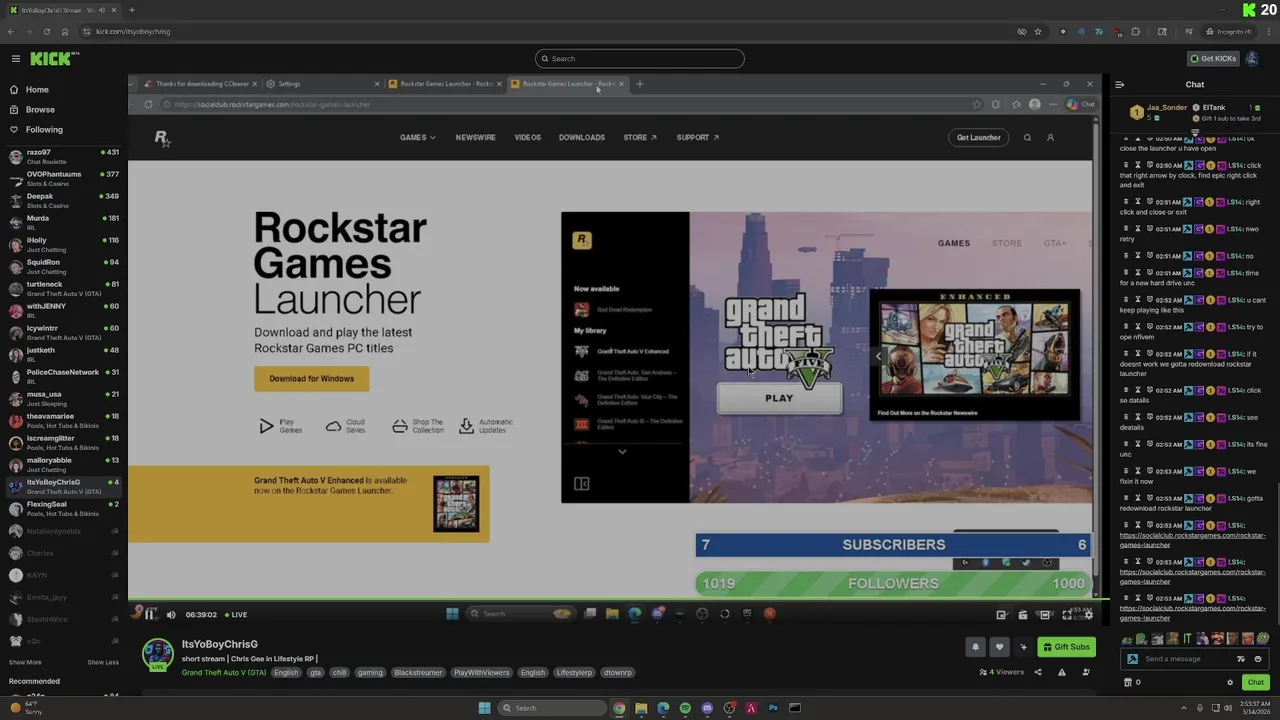1280x720 pixels.
Task: Mute the stream volume icon
Action: [x=171, y=615]
